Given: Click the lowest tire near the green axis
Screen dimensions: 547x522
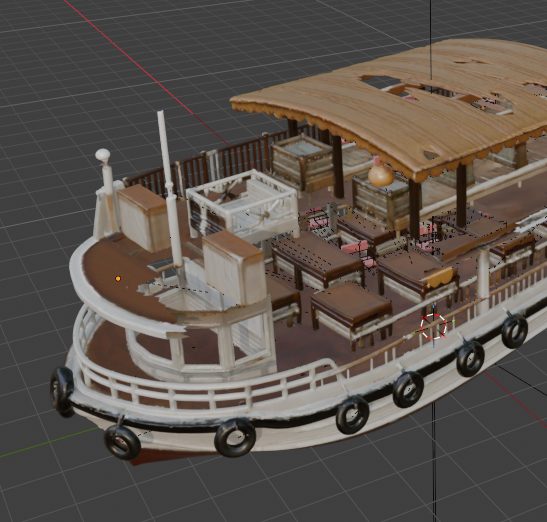Looking at the screenshot, I should click(122, 441).
